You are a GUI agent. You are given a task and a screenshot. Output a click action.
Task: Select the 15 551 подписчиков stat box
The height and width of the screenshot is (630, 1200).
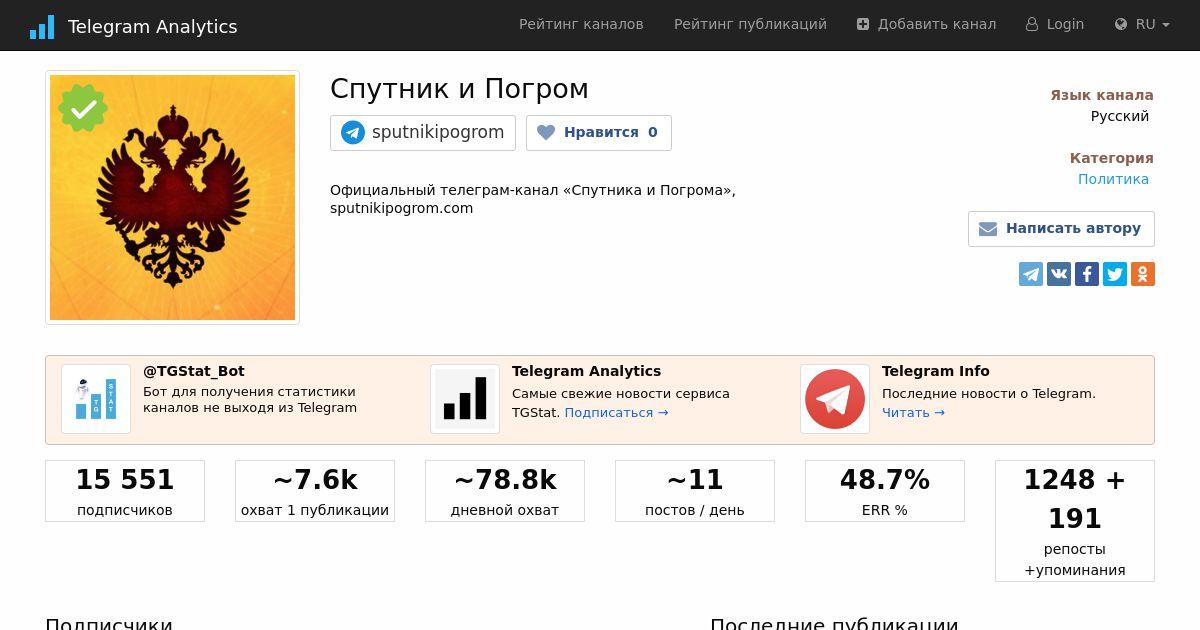pyautogui.click(x=125, y=491)
